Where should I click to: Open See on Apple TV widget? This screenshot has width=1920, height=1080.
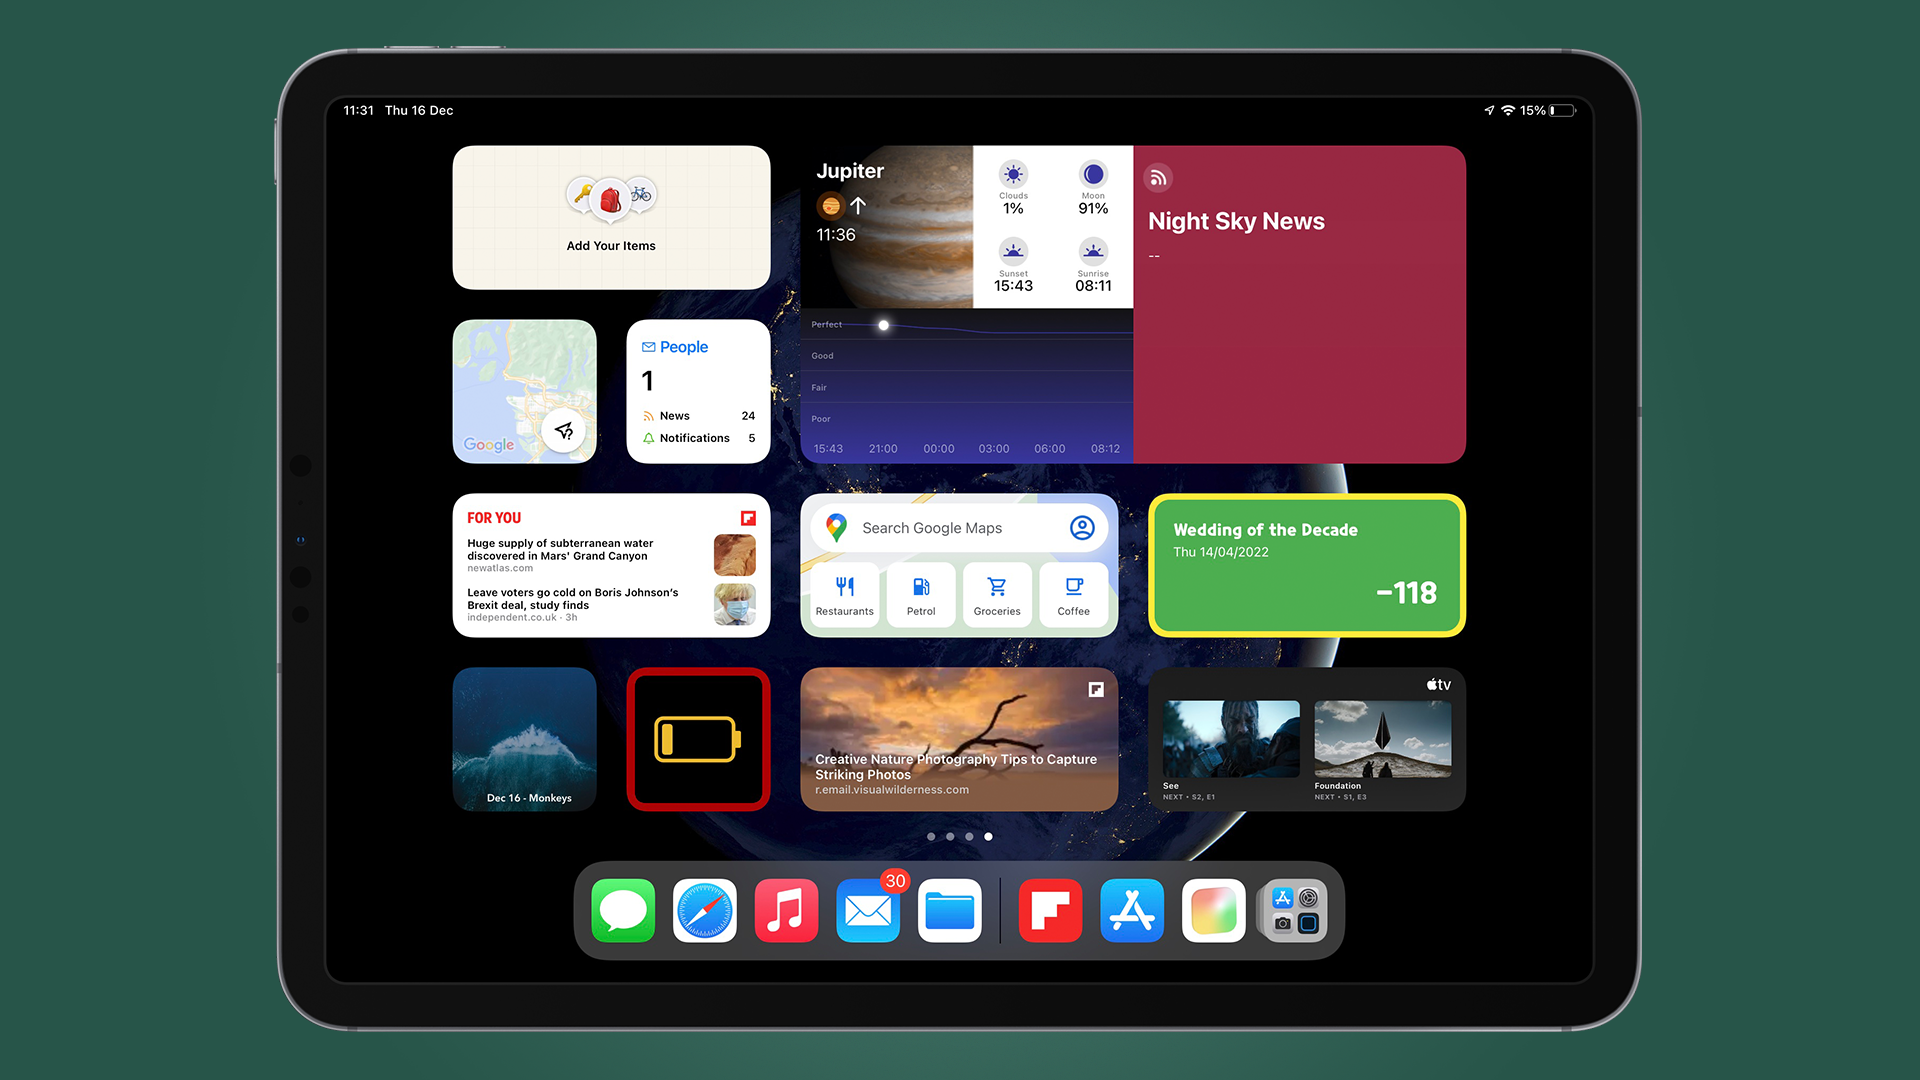click(1226, 738)
